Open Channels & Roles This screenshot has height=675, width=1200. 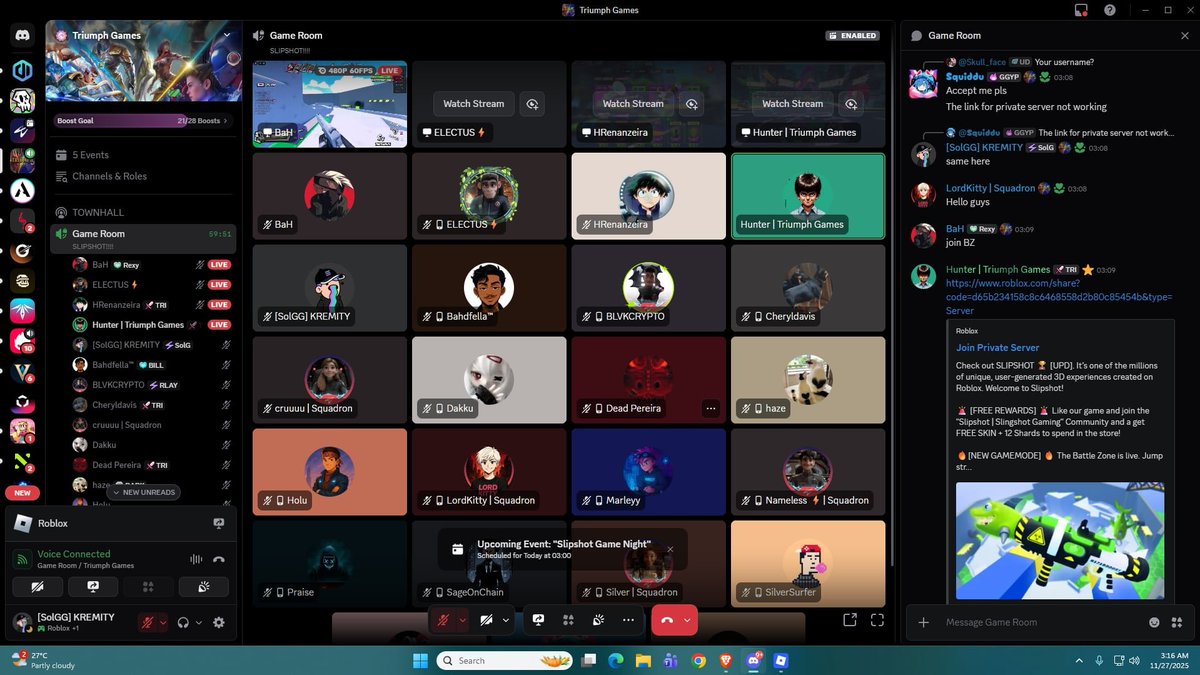143,176
